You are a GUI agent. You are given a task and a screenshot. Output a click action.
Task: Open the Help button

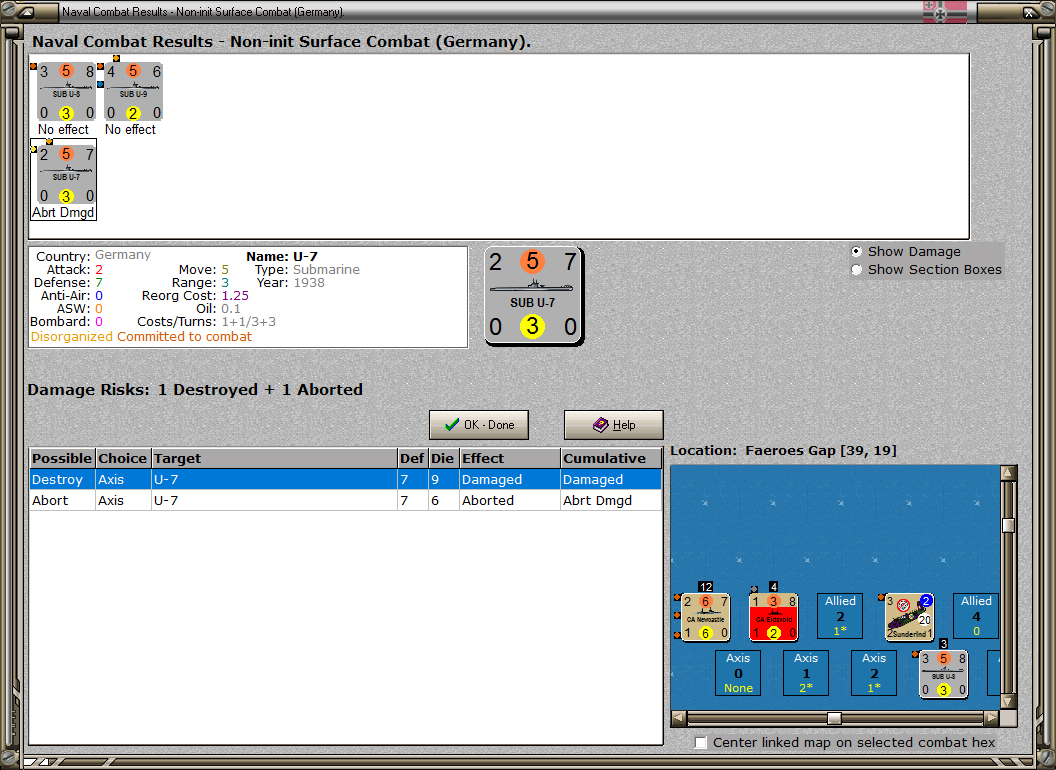(x=614, y=425)
